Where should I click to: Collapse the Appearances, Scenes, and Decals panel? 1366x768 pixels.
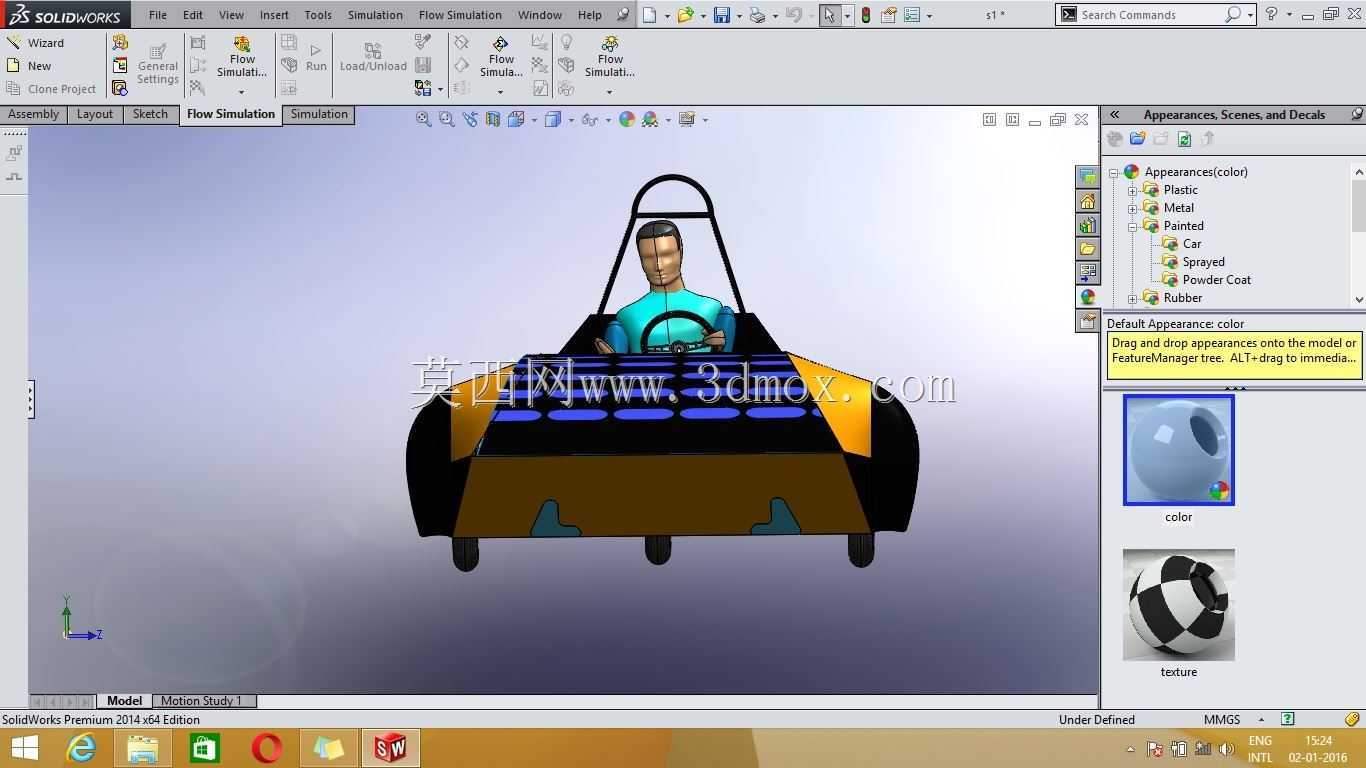(1114, 115)
